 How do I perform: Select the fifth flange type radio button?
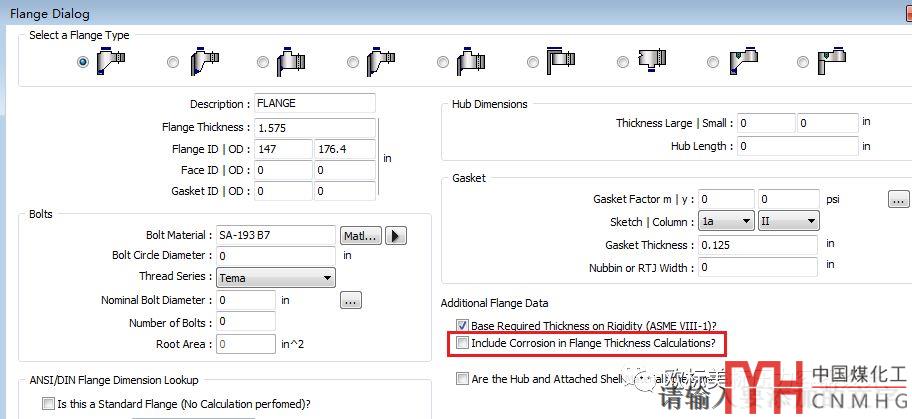tap(443, 62)
